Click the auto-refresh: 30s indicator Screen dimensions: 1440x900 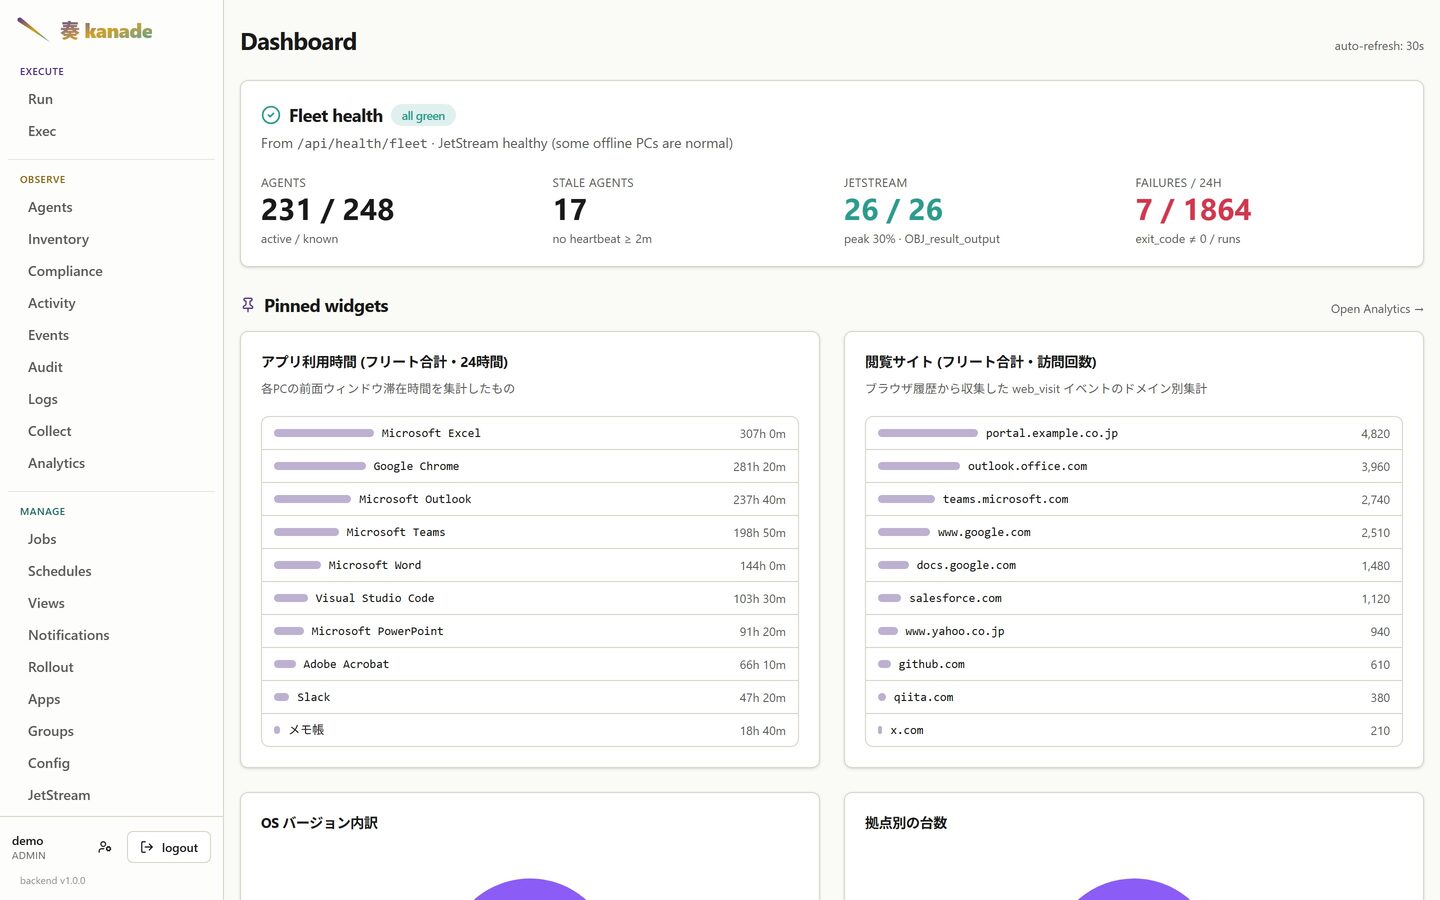[1379, 46]
